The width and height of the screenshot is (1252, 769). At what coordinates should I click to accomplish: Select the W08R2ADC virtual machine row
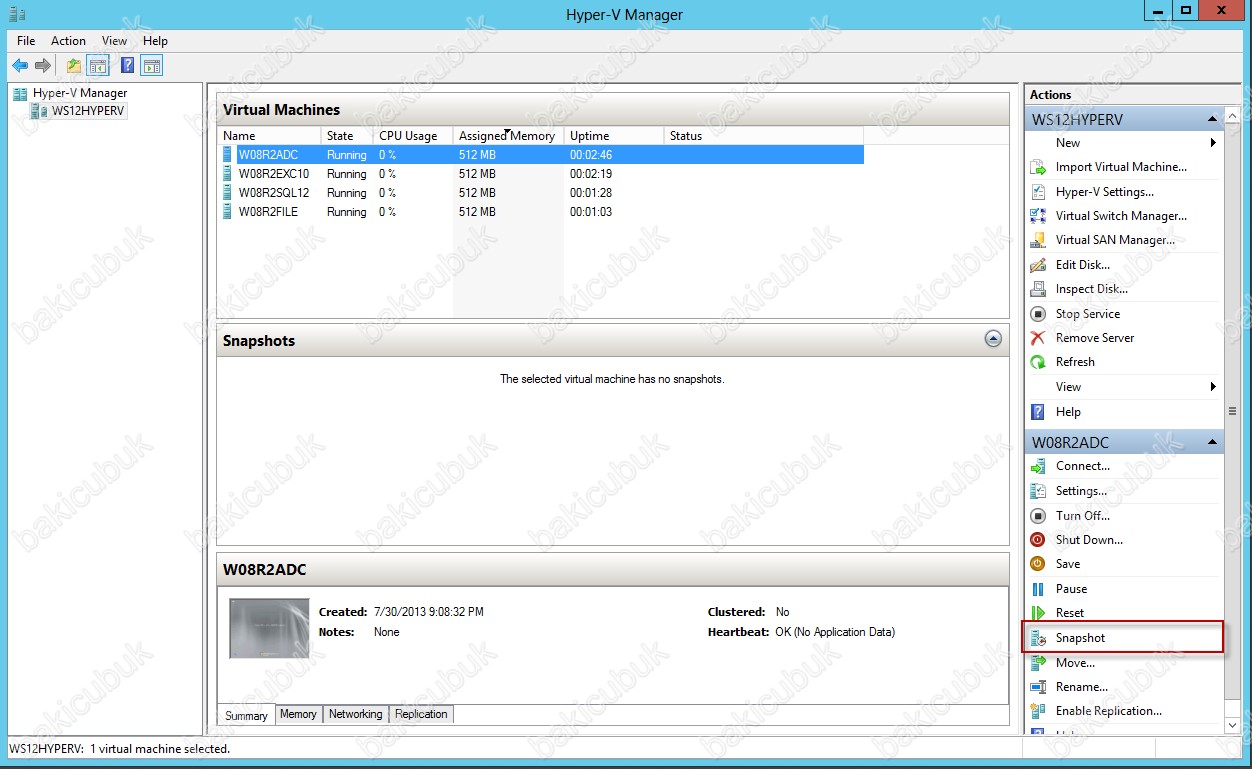tap(540, 155)
